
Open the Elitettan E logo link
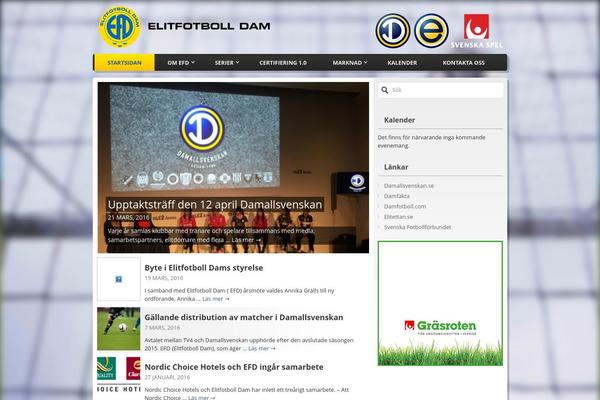tap(431, 31)
